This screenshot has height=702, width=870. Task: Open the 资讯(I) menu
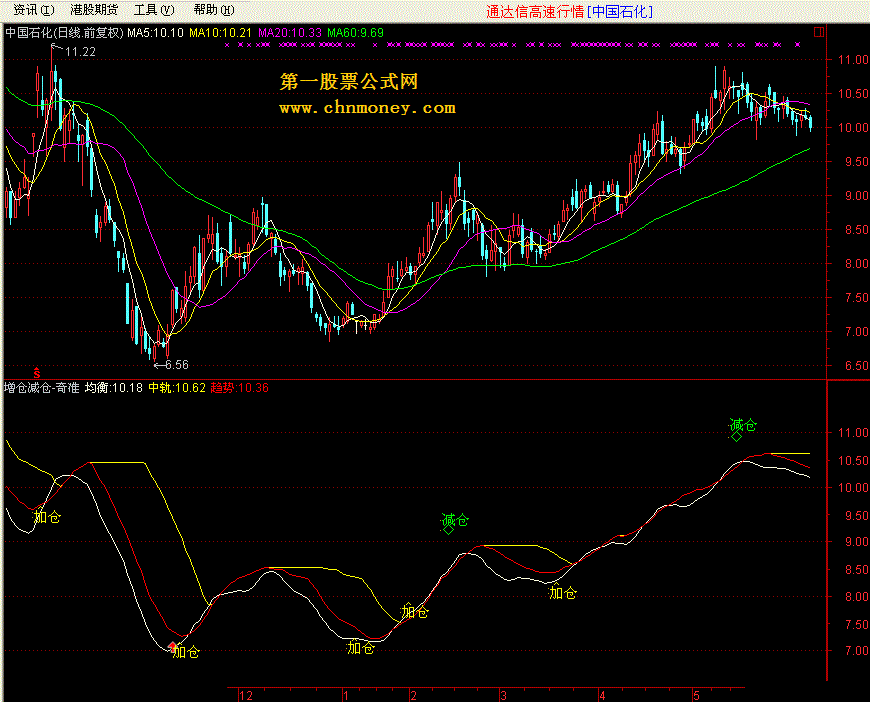click(x=34, y=10)
